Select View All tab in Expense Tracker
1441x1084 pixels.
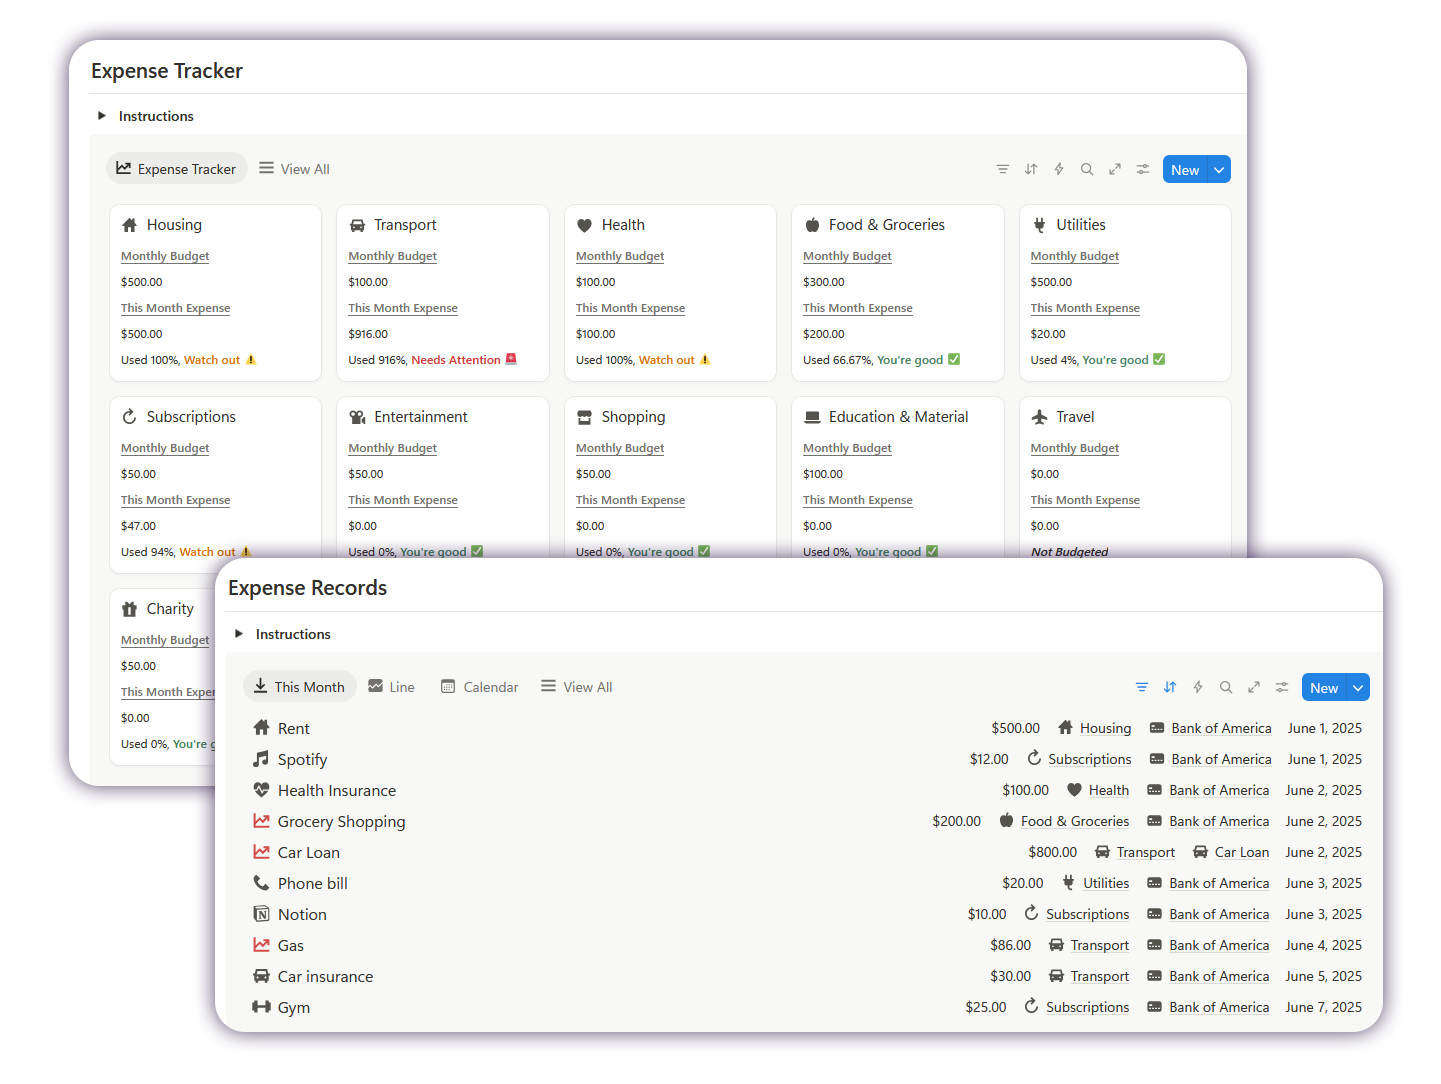tap(294, 169)
